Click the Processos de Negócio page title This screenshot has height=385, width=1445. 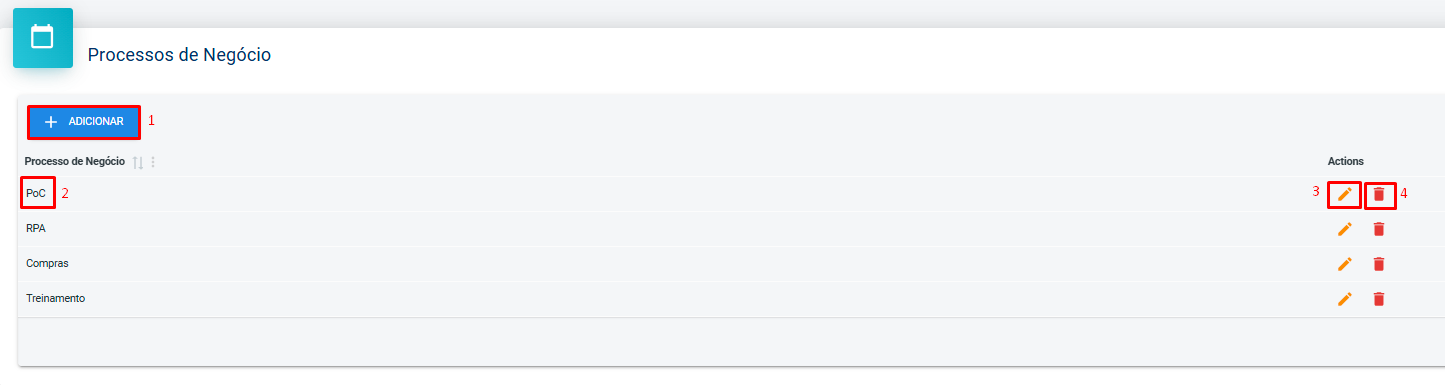pyautogui.click(x=179, y=55)
